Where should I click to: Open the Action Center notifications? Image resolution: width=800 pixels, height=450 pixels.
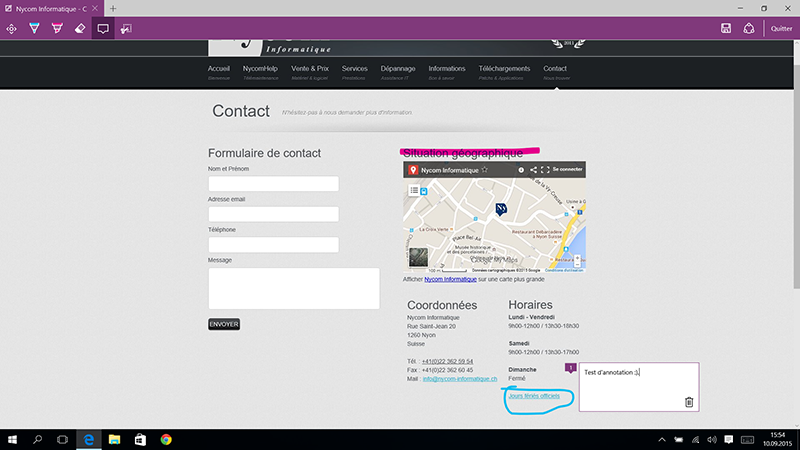[x=729, y=439]
